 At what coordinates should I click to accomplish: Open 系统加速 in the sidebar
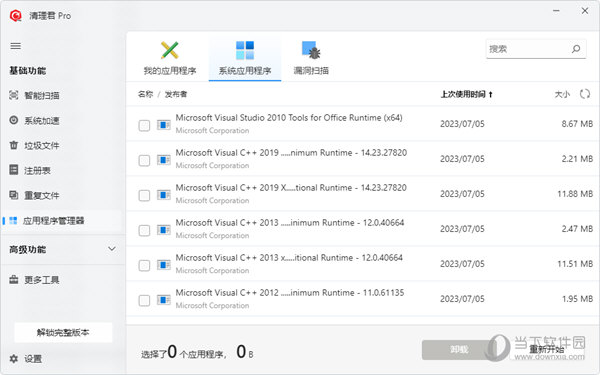point(61,121)
